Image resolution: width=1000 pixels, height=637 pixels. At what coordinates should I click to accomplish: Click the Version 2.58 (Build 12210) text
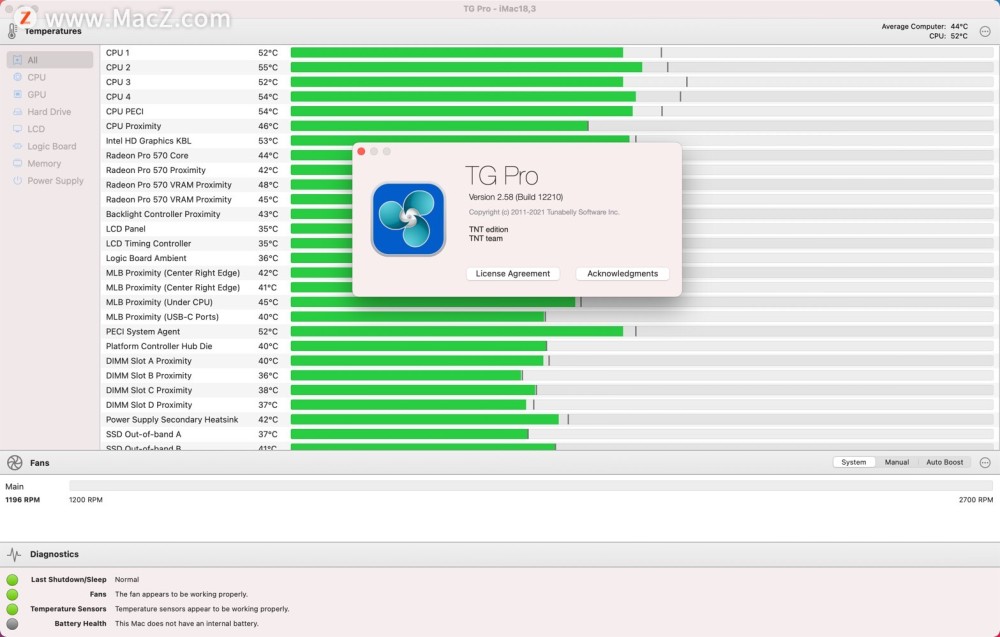(515, 197)
